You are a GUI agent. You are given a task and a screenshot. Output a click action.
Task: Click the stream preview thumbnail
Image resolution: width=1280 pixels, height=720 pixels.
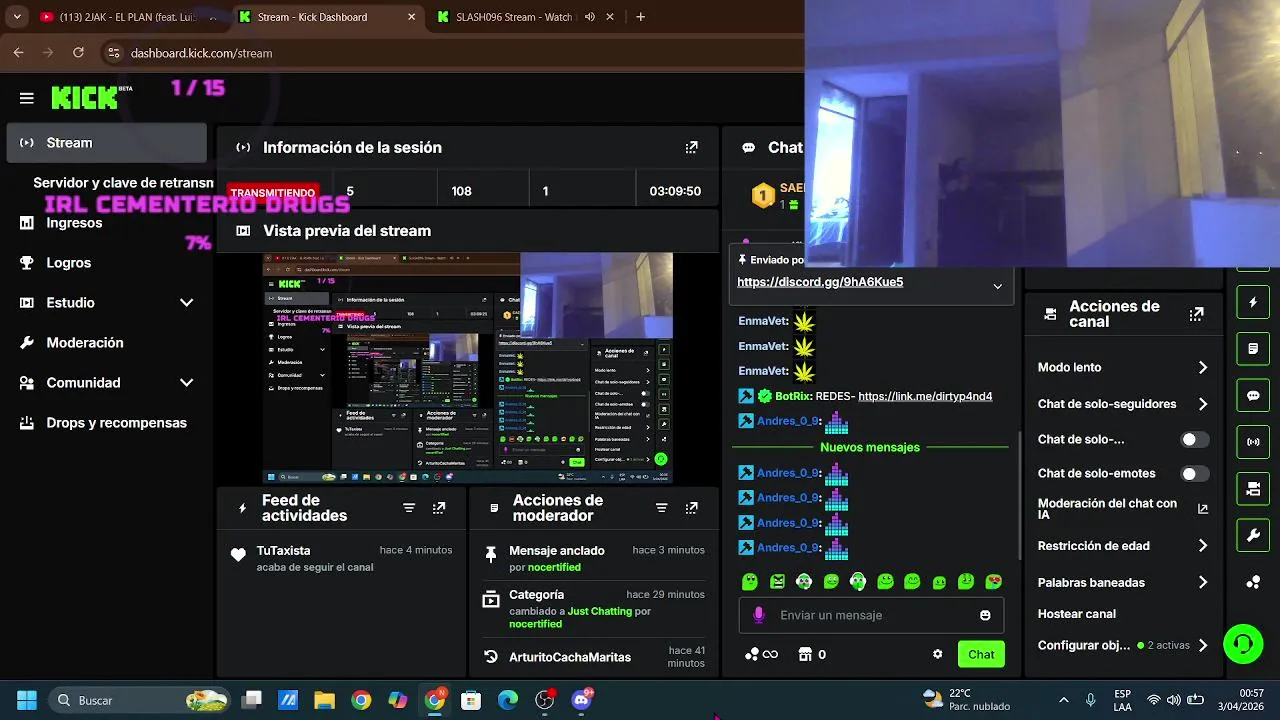[x=468, y=367]
